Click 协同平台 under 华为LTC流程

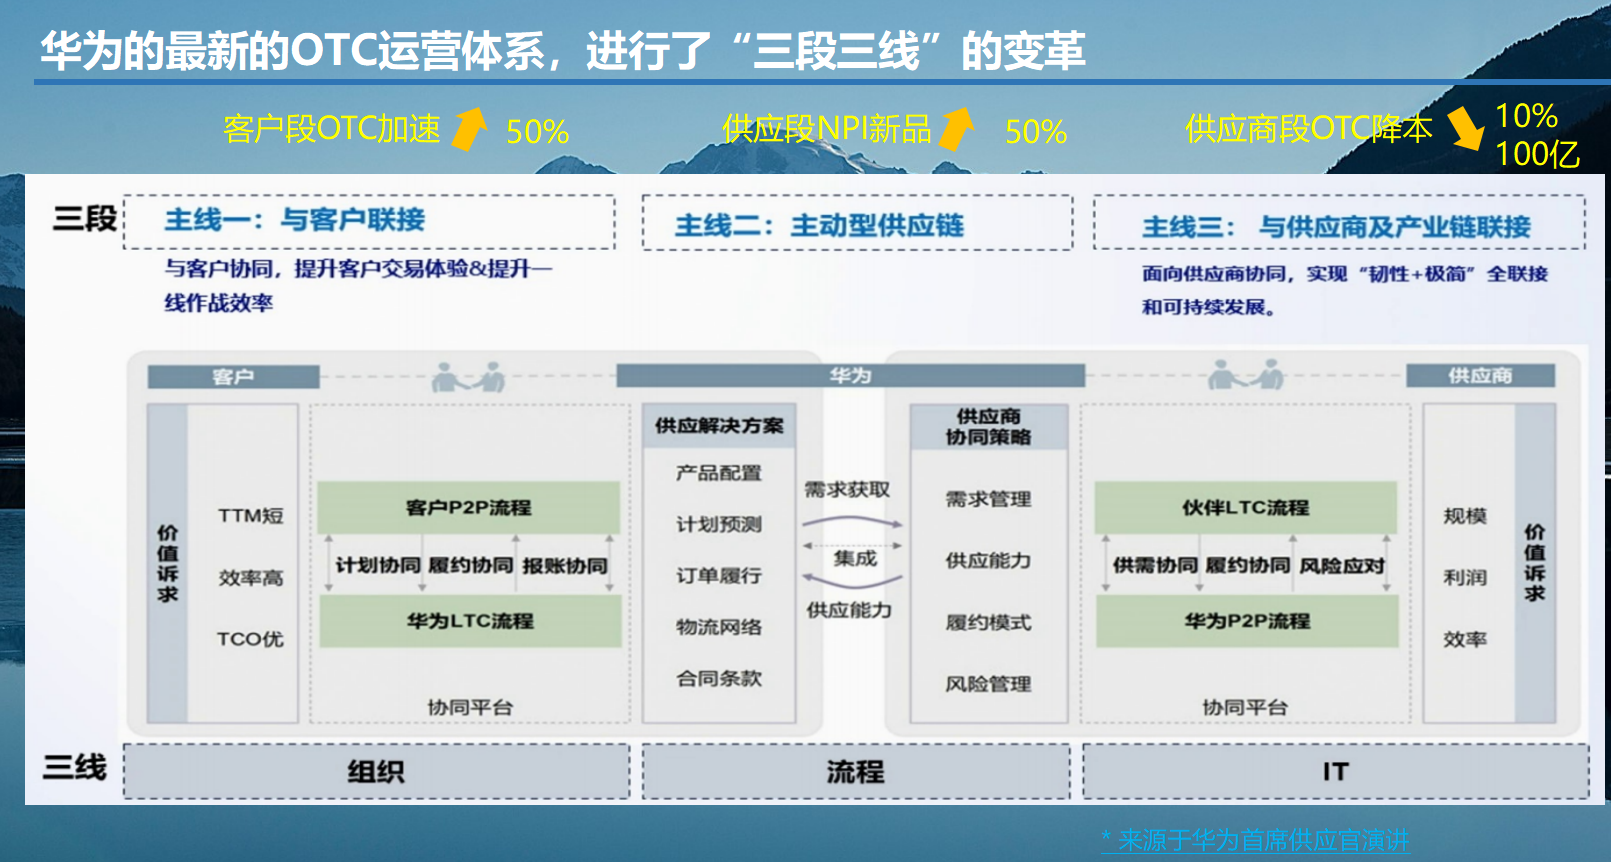(470, 708)
